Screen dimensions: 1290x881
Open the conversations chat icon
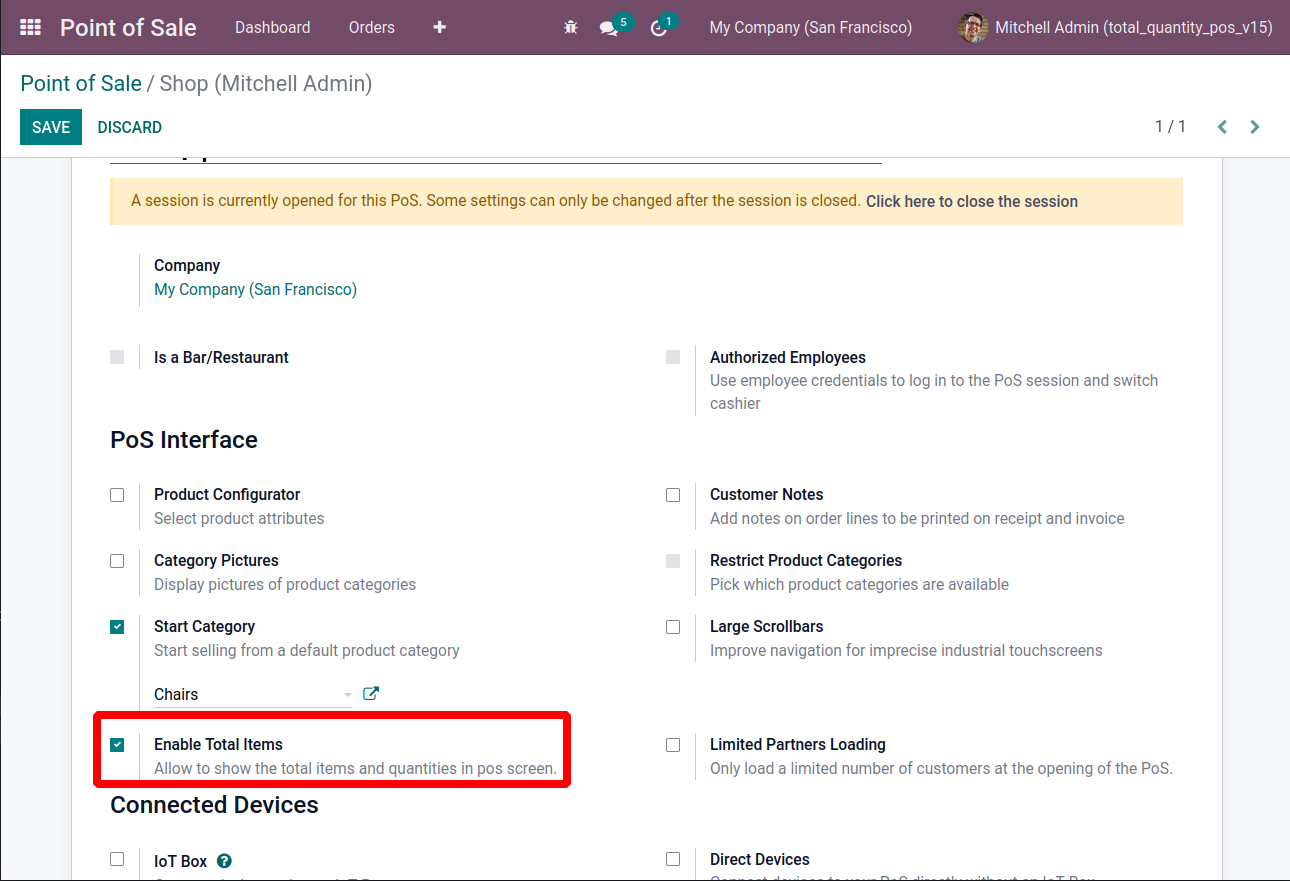tap(609, 28)
